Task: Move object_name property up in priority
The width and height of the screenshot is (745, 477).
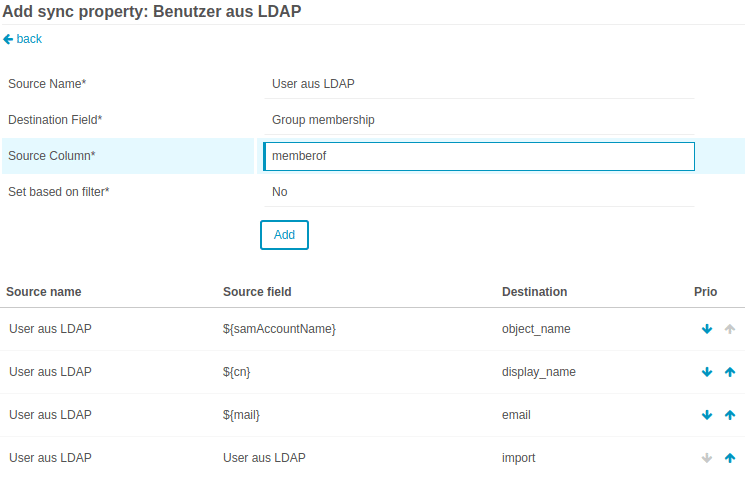Action: click(x=729, y=329)
